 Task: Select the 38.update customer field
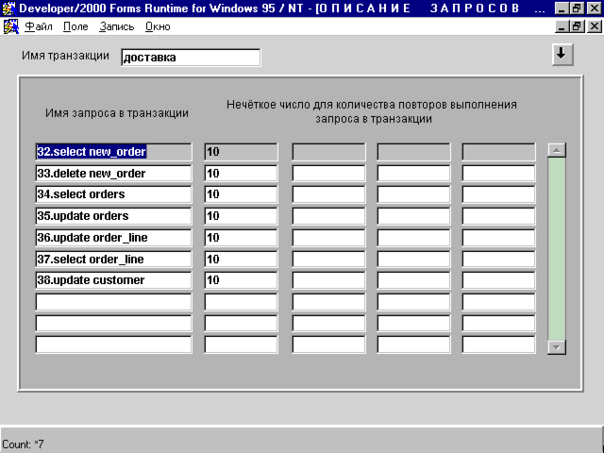pyautogui.click(x=114, y=280)
